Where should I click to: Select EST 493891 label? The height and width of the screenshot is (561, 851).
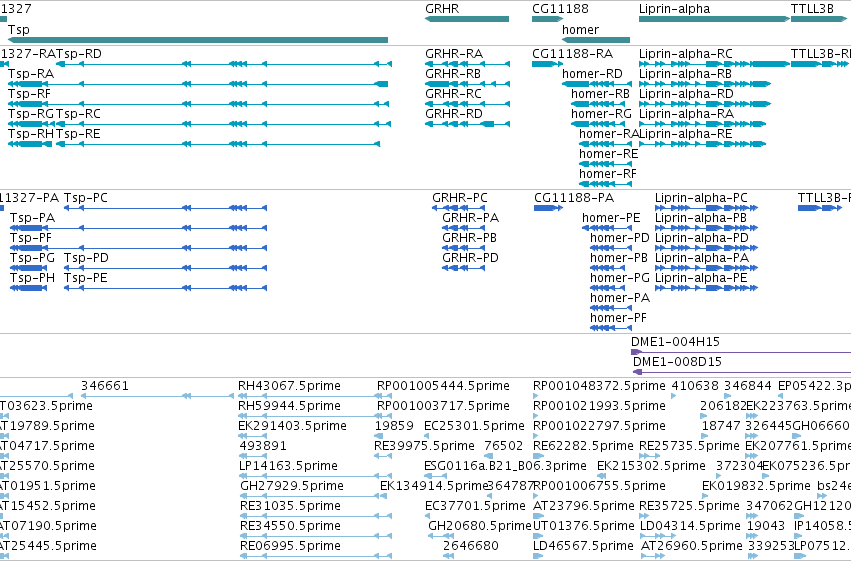tap(263, 447)
